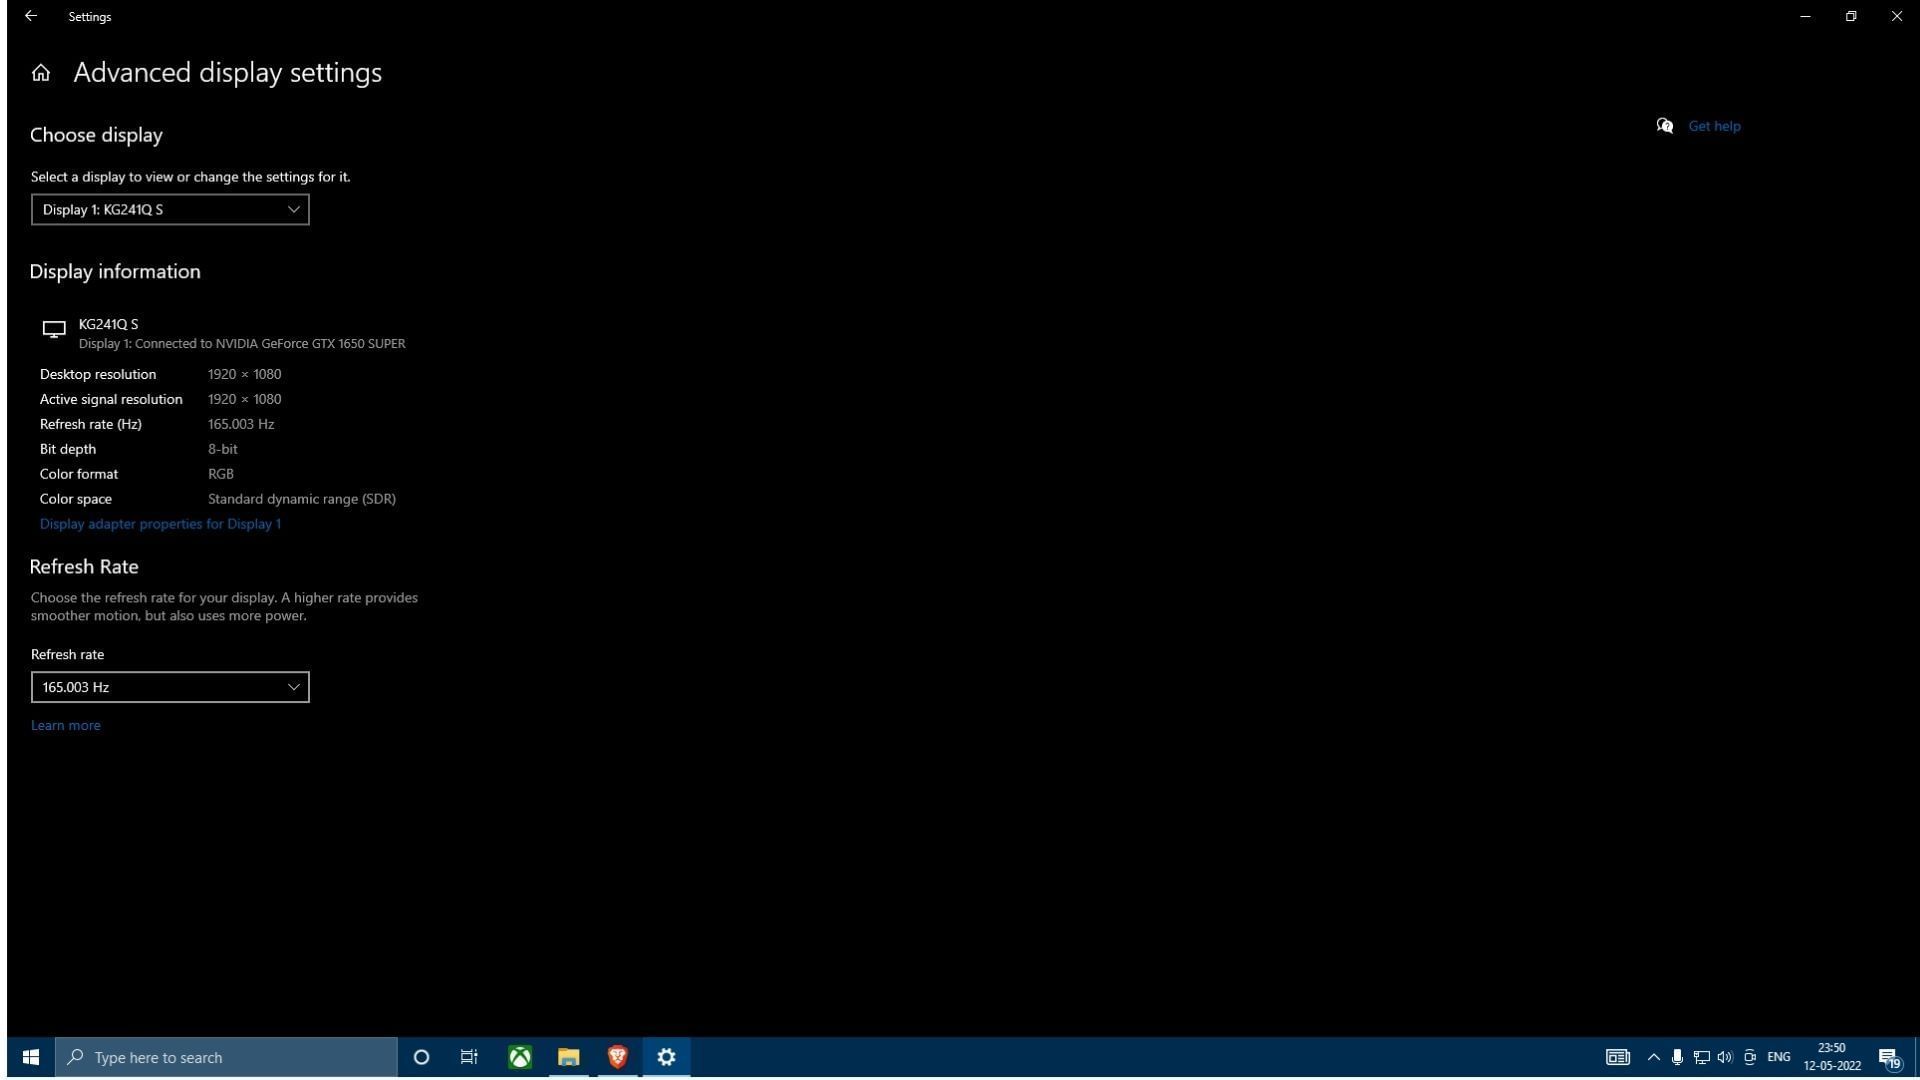Open Action Center showing 19 notifications
This screenshot has width=1920, height=1080.
coord(1890,1057)
